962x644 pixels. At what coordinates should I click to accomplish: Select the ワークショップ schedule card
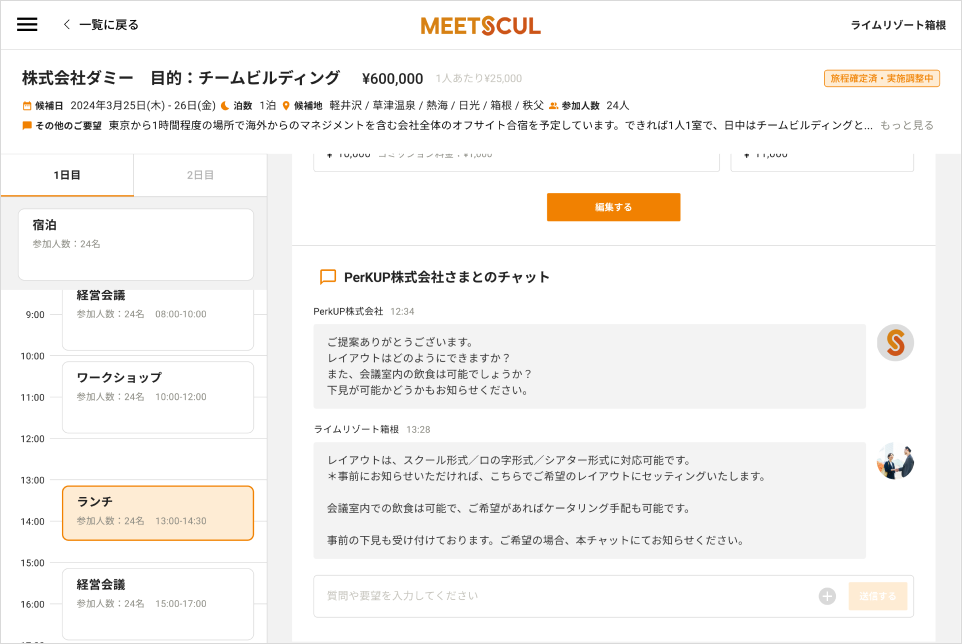click(158, 397)
